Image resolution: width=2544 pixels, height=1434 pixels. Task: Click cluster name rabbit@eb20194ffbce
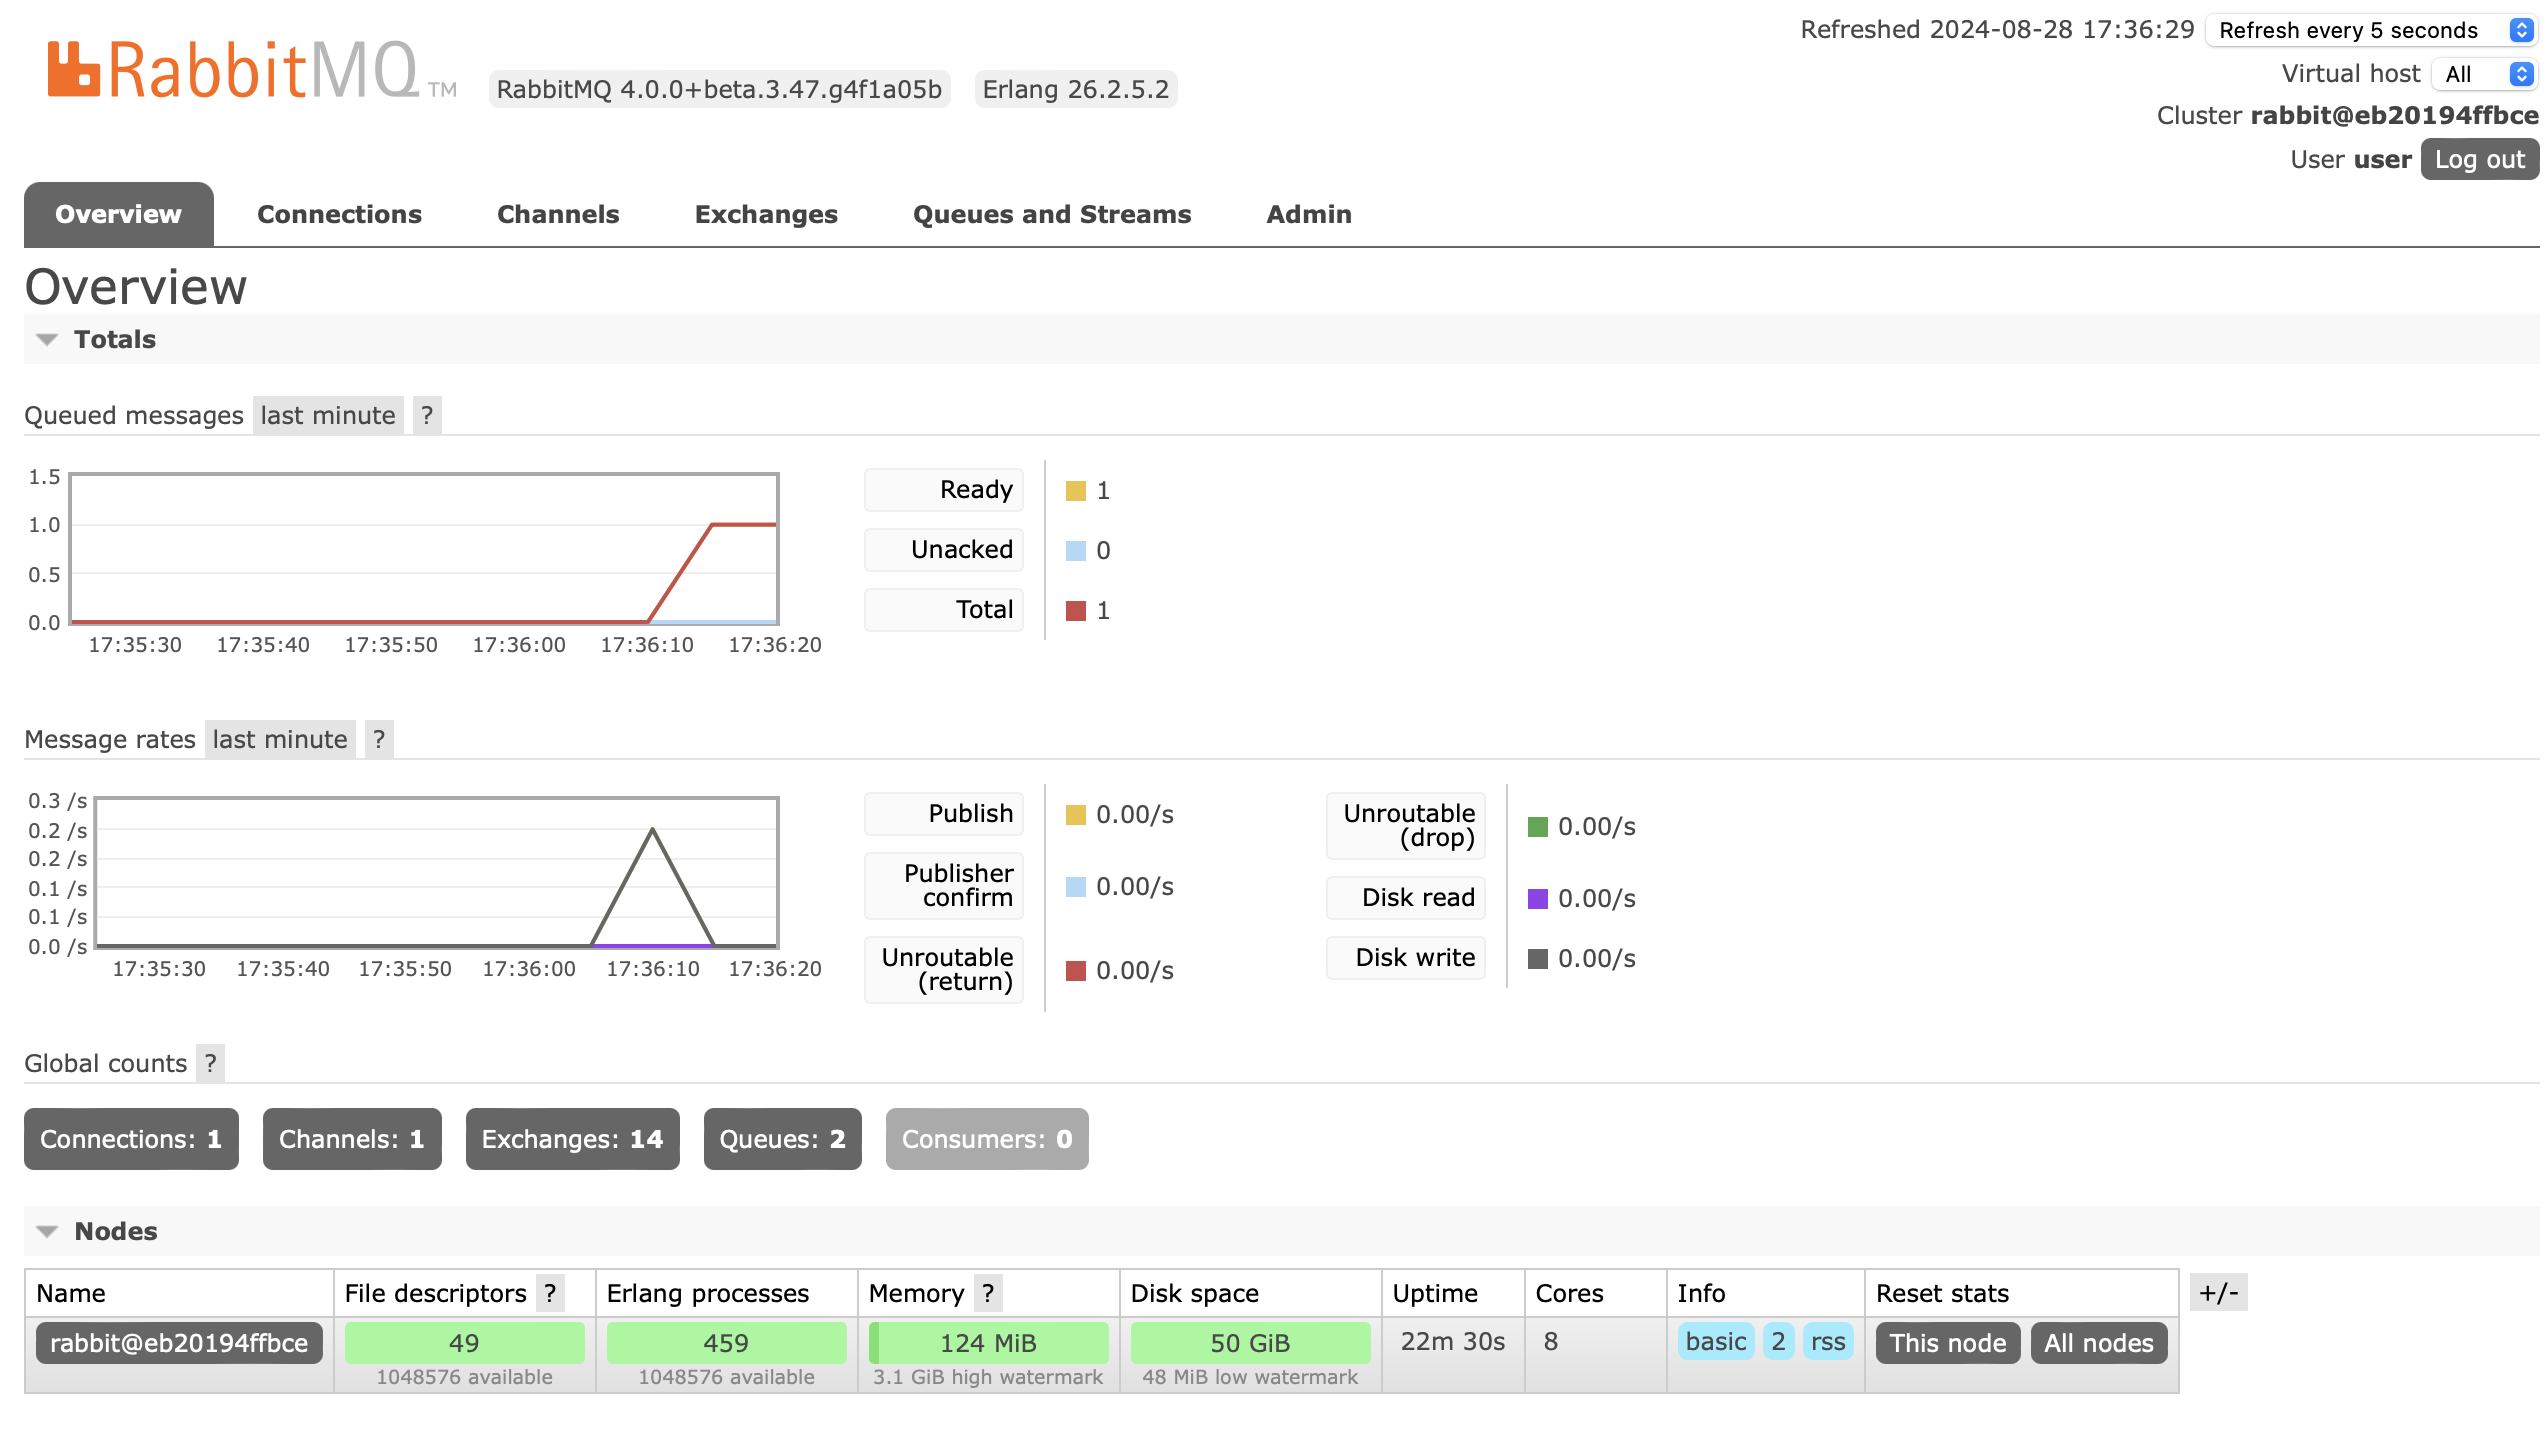pos(2394,116)
